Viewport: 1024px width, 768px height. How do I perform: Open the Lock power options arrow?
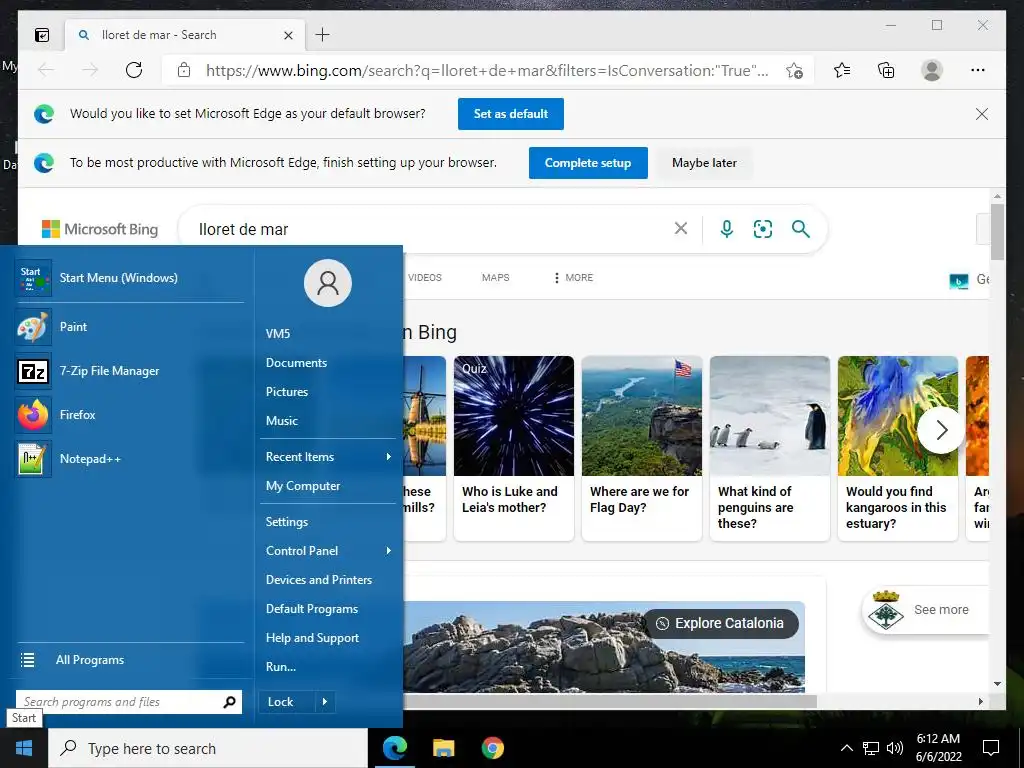(x=325, y=702)
